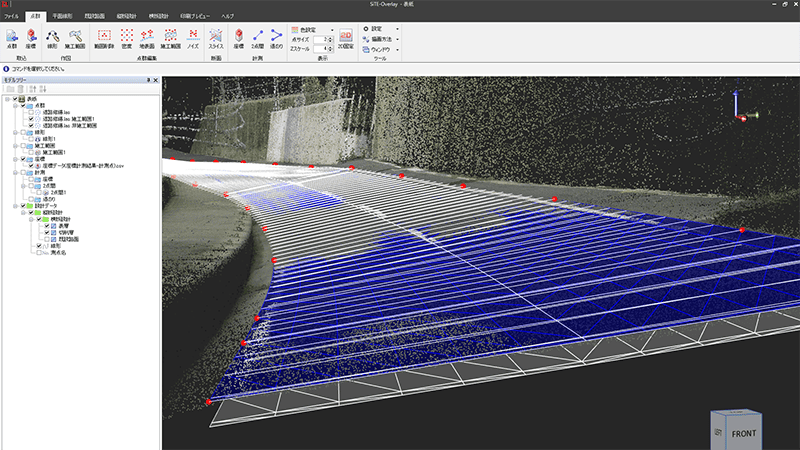Enable checkbox for 道路縦棒.las item
This screenshot has width=800, height=450.
pyautogui.click(x=31, y=112)
